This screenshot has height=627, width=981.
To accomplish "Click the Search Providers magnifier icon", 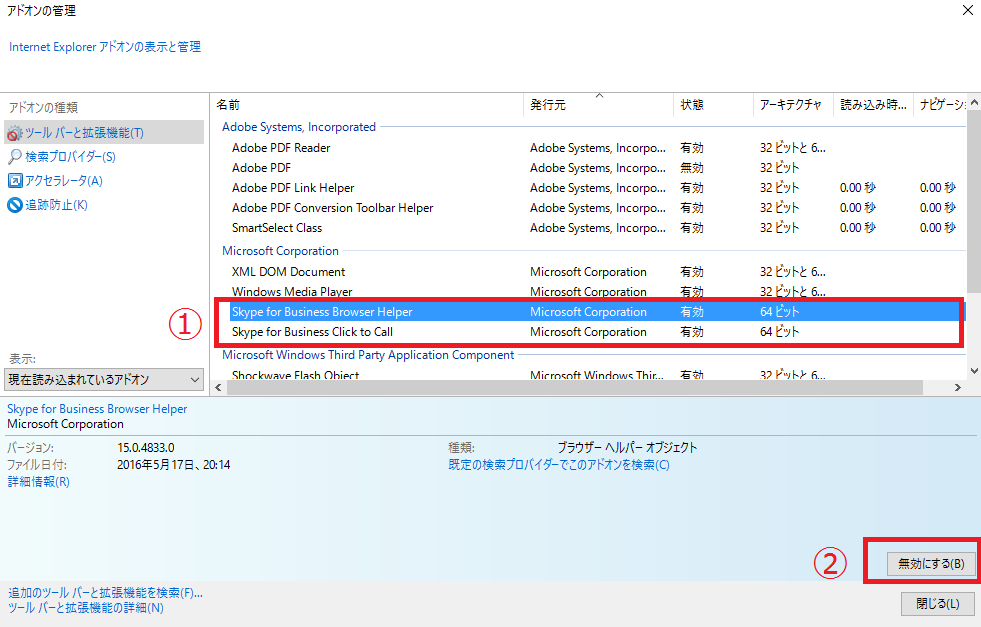I will [x=14, y=156].
